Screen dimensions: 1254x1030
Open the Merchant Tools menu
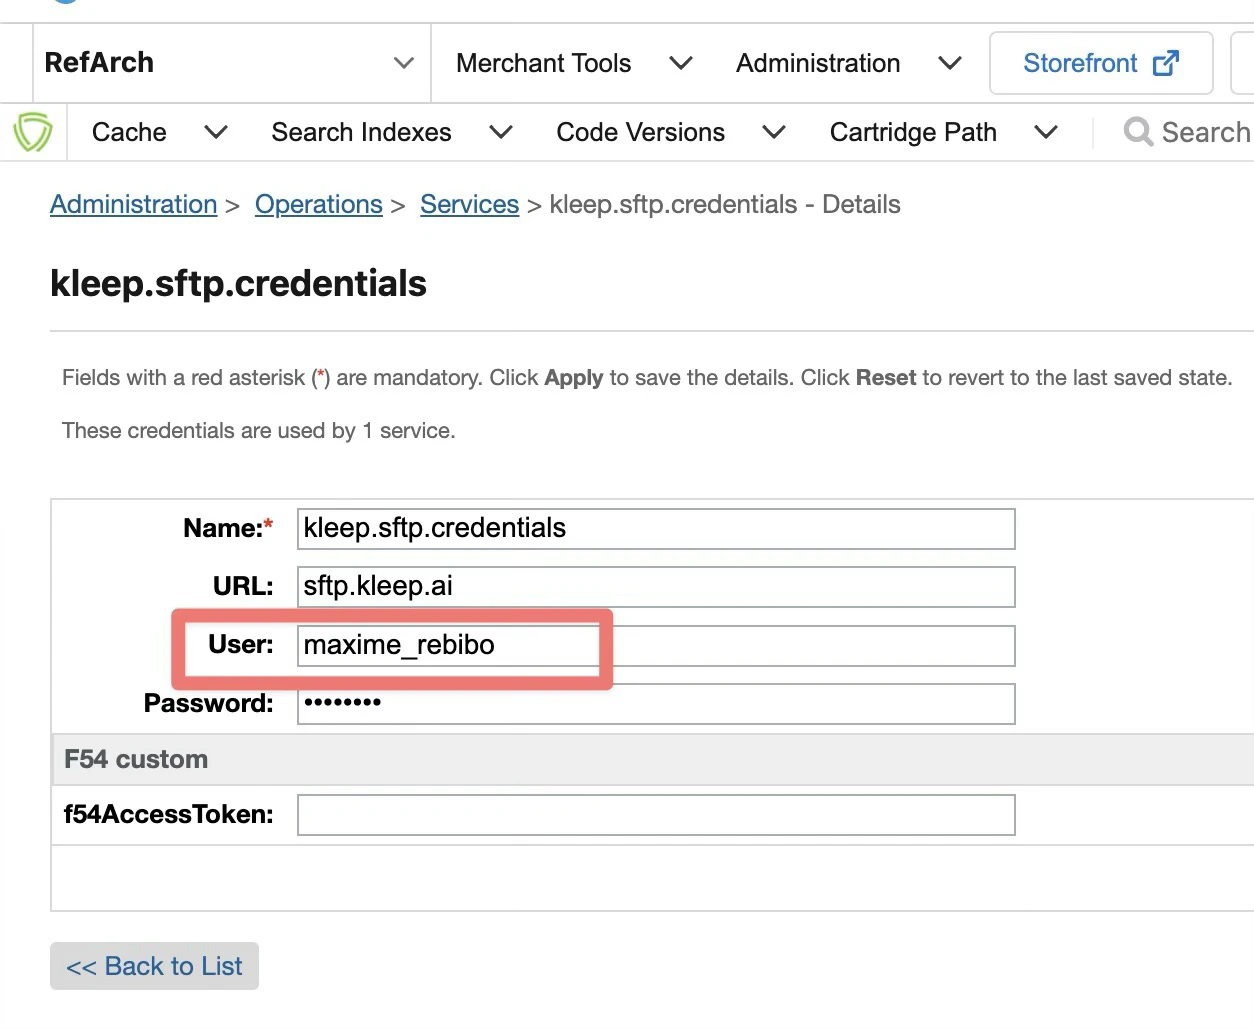(x=543, y=63)
